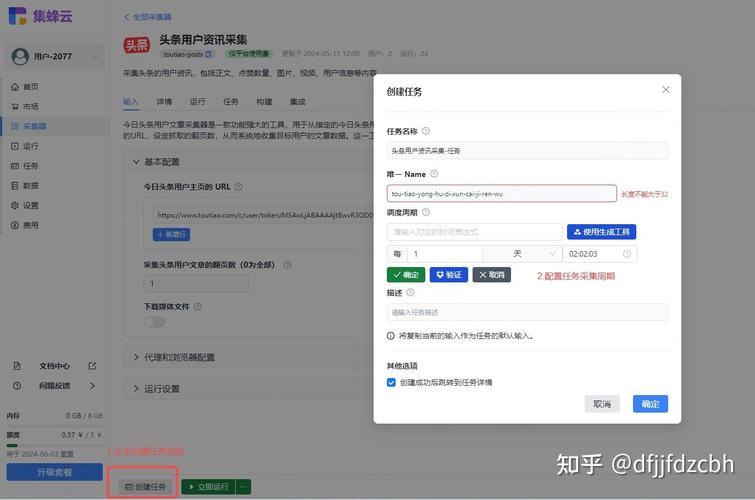Viewport: 755px width, 500px height.
Task: Click the 使用生成工具 button
Action: pos(601,232)
